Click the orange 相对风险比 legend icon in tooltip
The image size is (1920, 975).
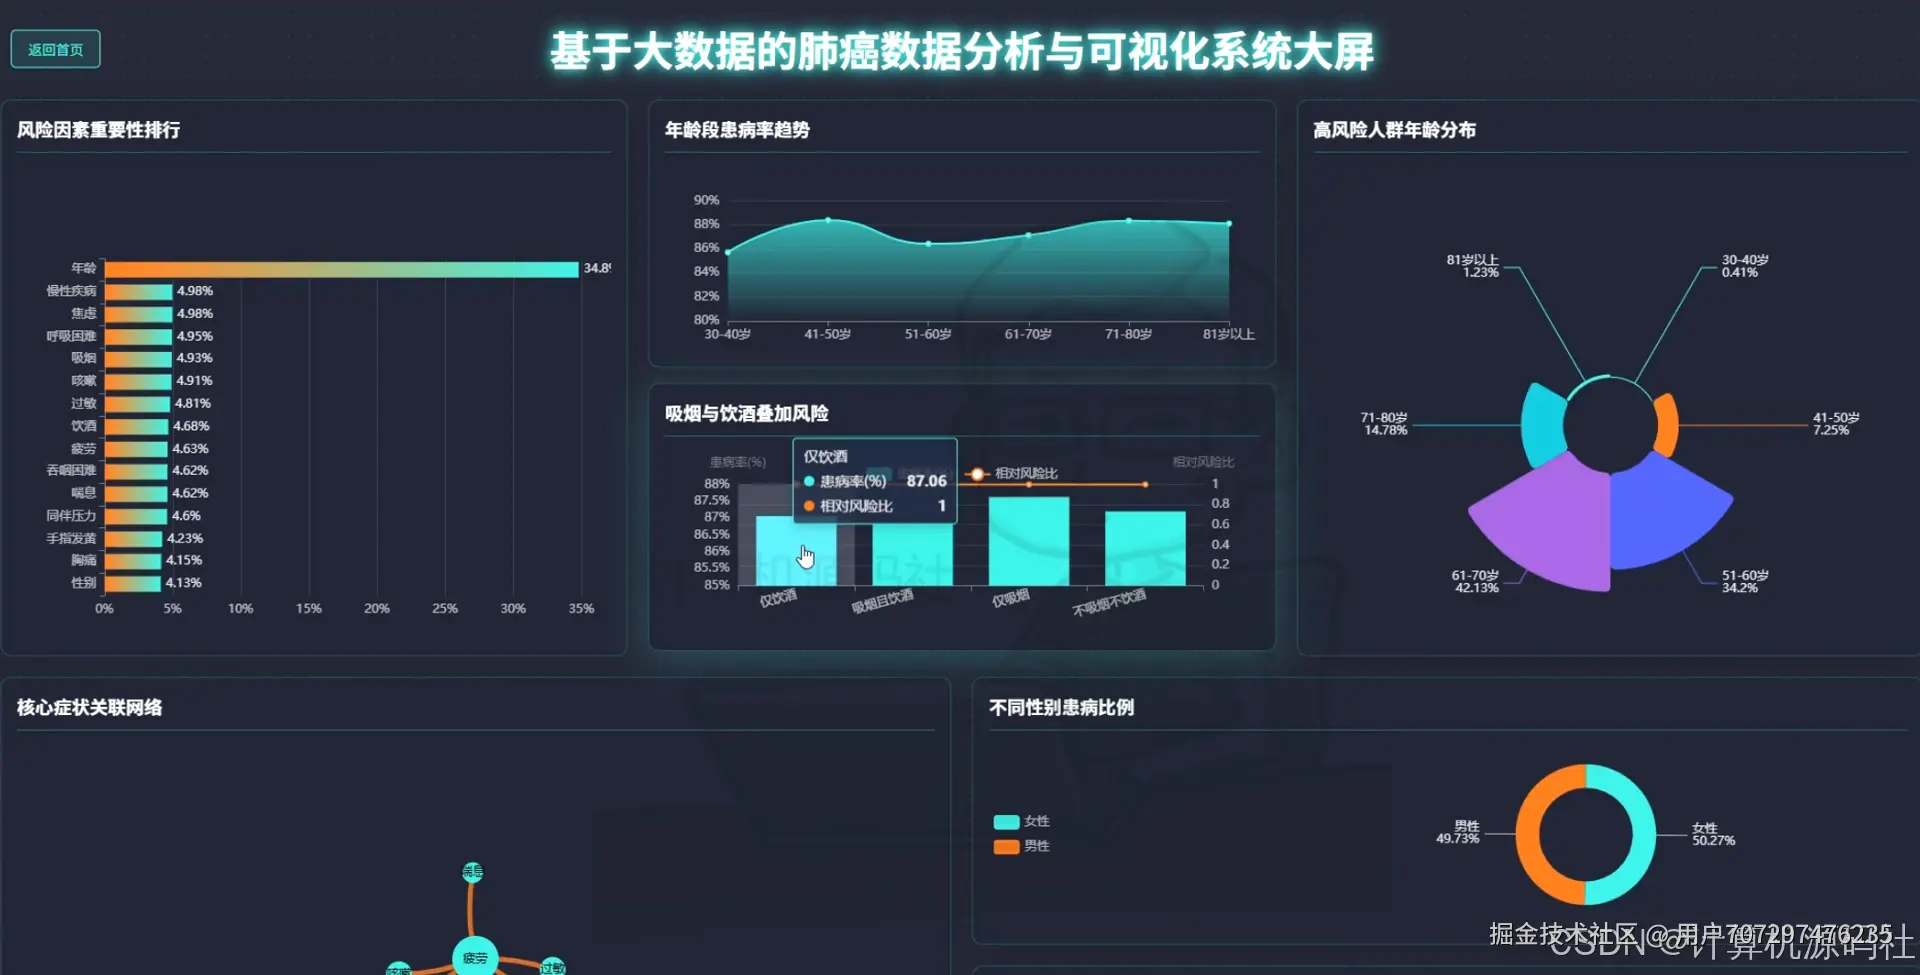[808, 506]
